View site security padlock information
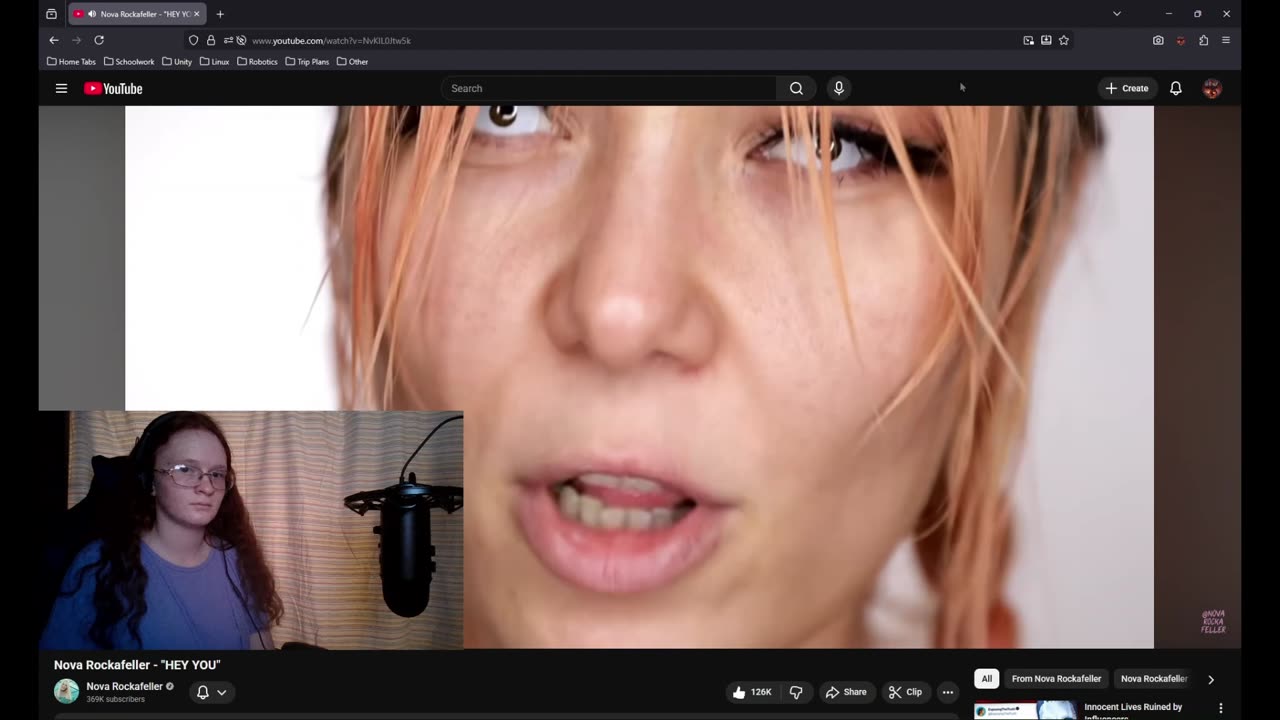The height and width of the screenshot is (720, 1280). pyautogui.click(x=211, y=40)
